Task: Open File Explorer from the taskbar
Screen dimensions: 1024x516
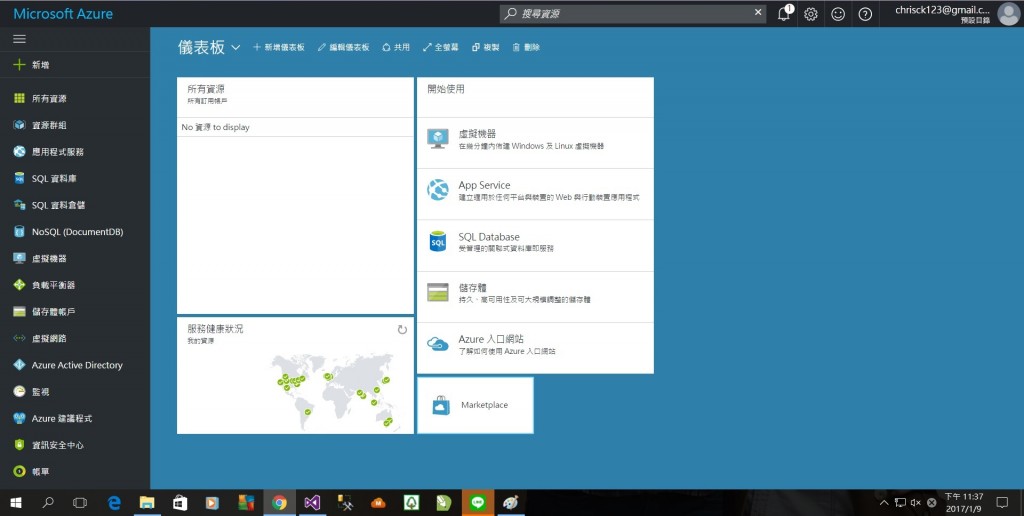Action: coord(147,503)
